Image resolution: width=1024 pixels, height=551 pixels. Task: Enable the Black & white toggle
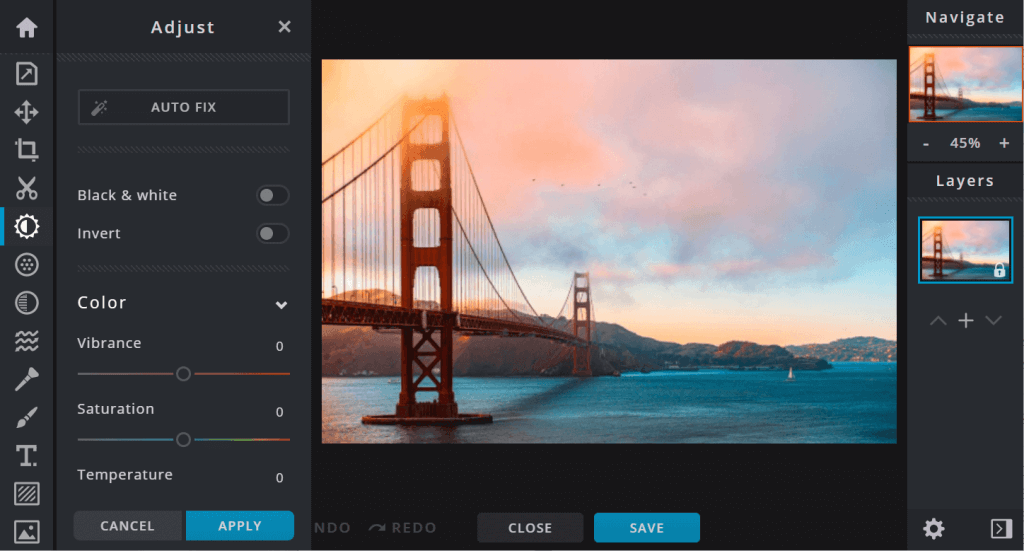click(x=272, y=195)
